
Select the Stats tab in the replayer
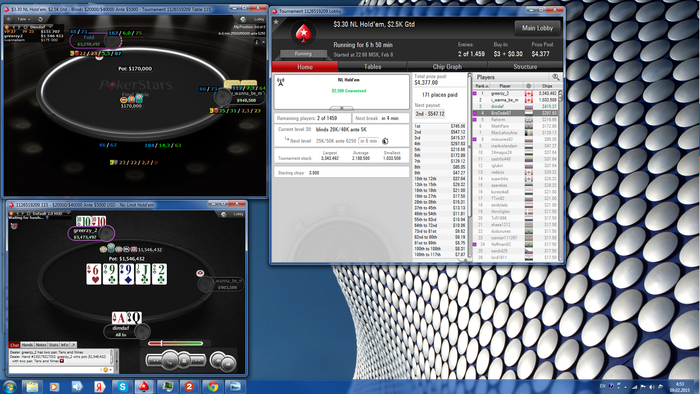pos(54,345)
